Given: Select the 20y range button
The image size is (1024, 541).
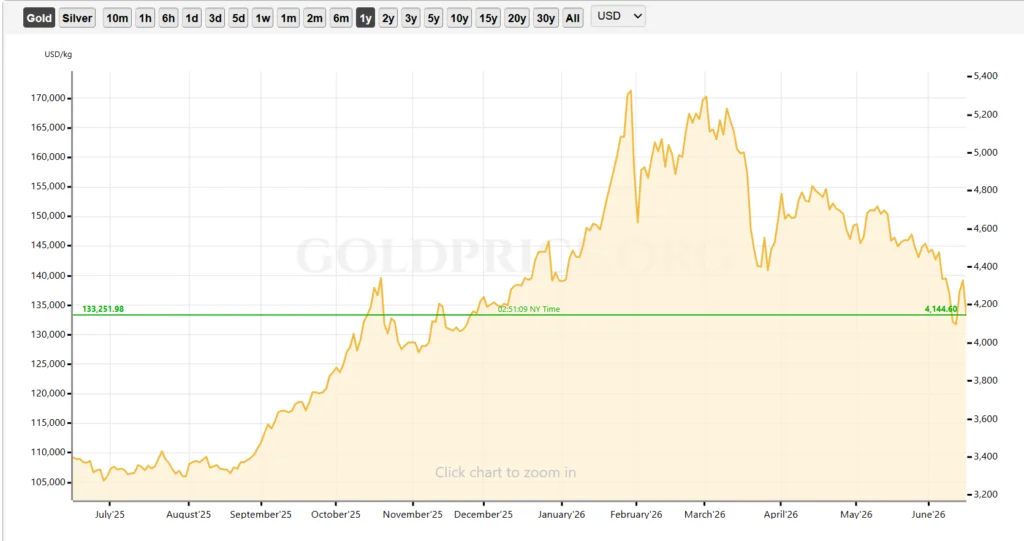Looking at the screenshot, I should click(517, 18).
